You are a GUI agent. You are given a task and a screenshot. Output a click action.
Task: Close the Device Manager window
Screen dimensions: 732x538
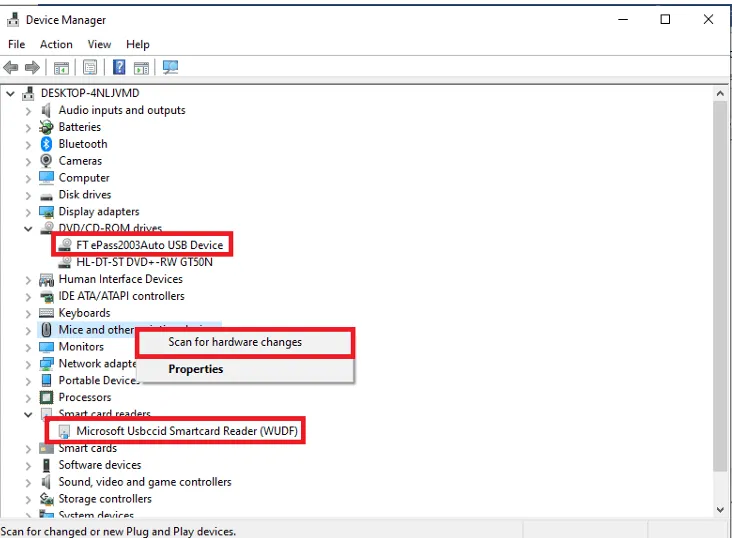pos(708,19)
